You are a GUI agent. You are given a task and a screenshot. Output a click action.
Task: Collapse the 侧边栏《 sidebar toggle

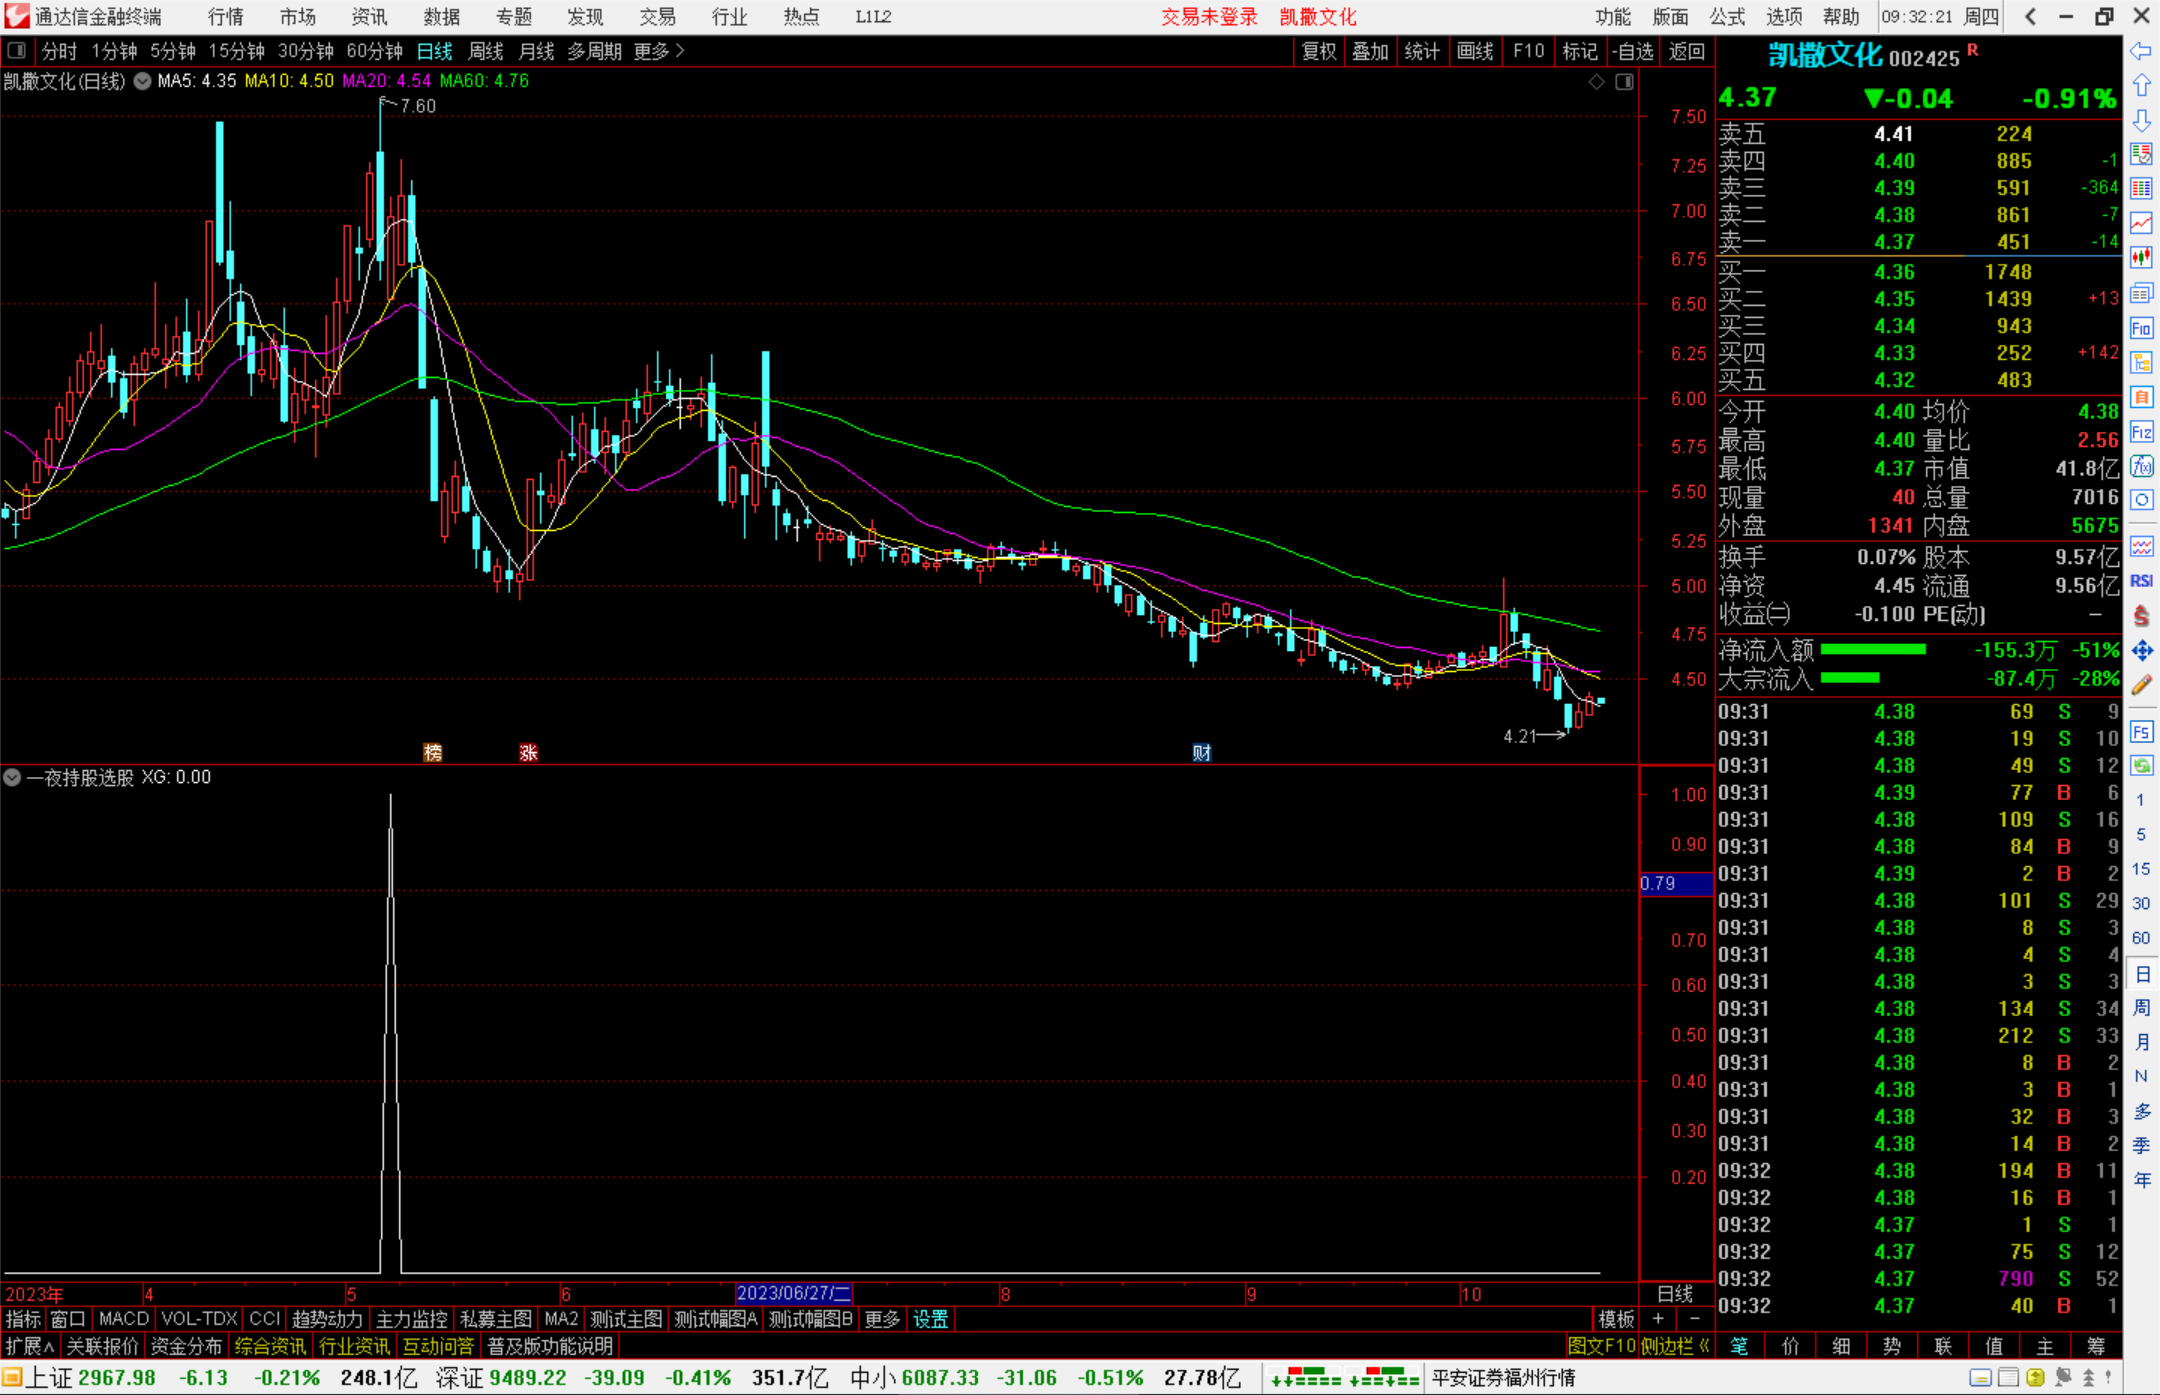[1675, 1346]
